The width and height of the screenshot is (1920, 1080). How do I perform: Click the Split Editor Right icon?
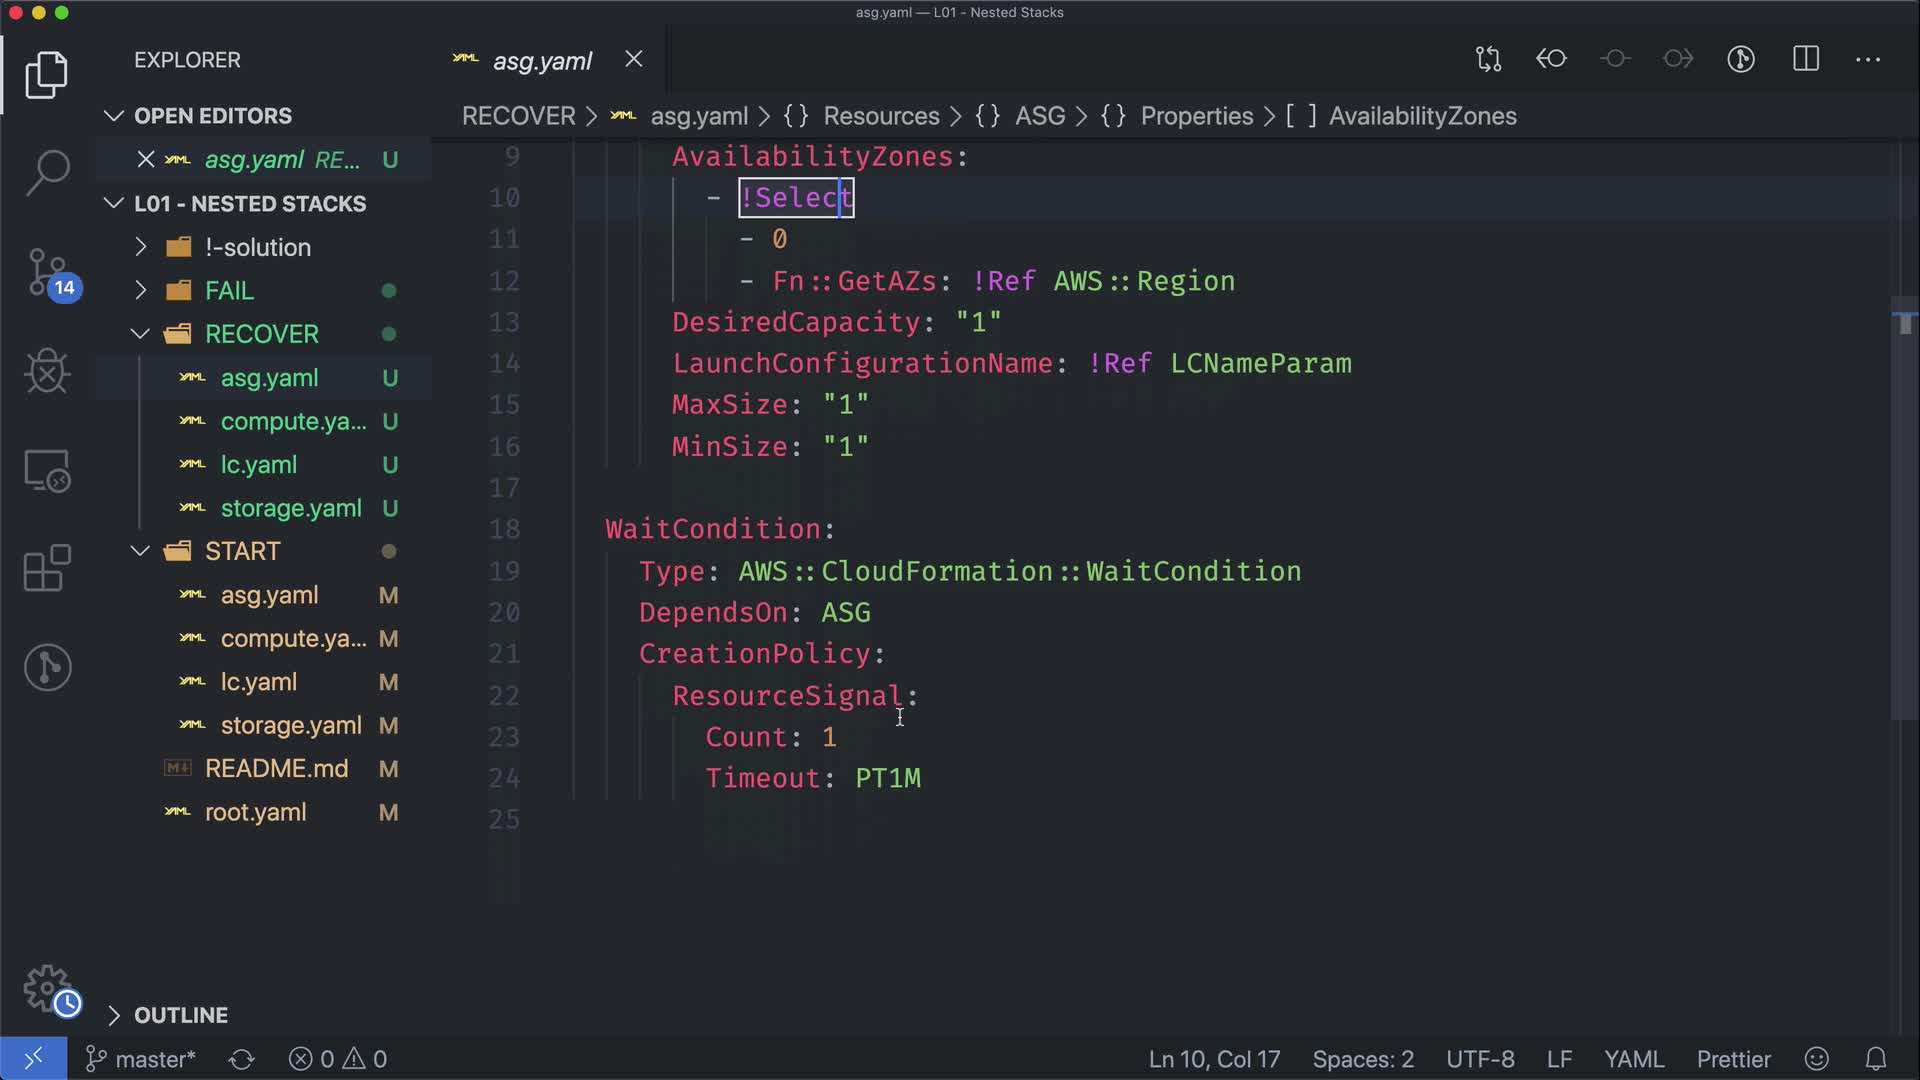tap(1806, 60)
